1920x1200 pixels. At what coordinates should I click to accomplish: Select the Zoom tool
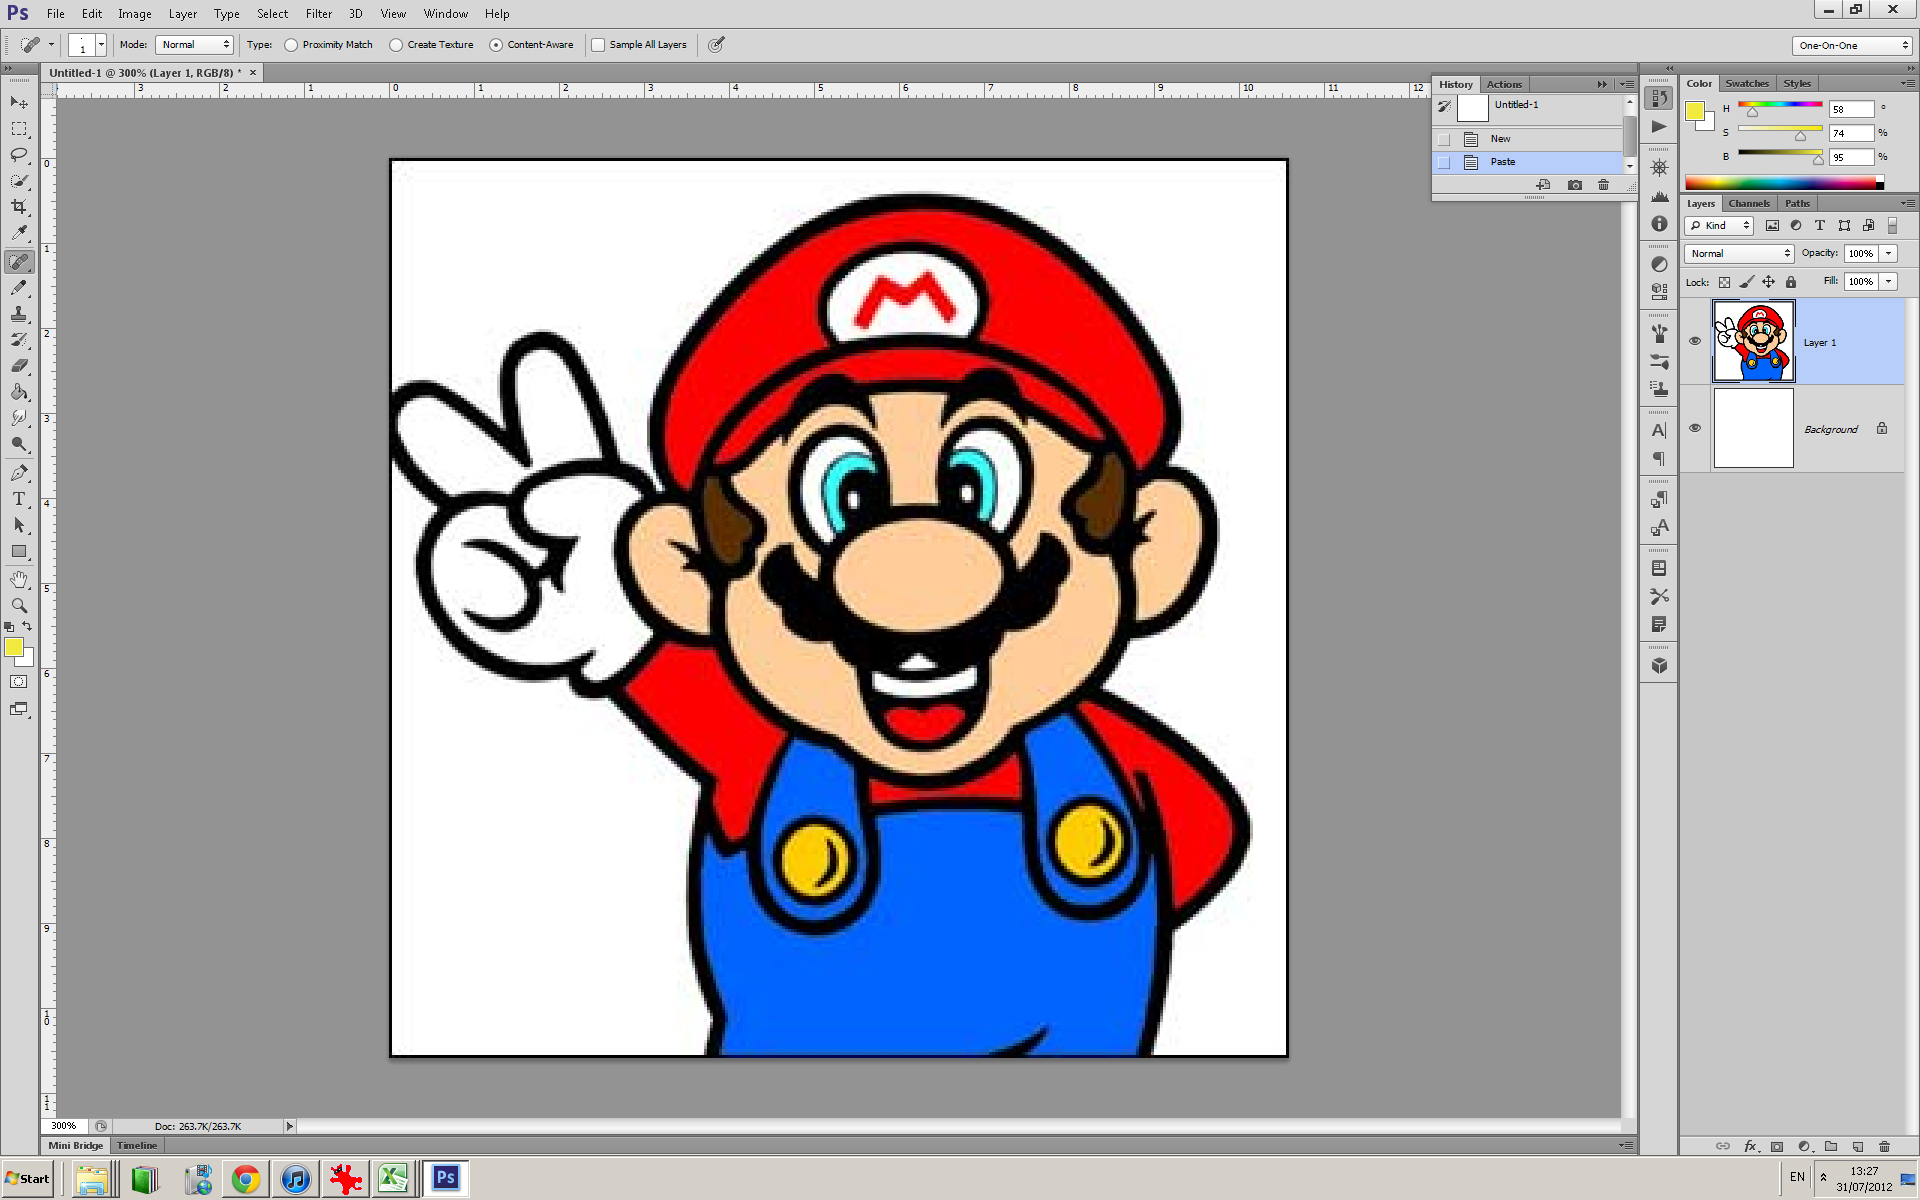(x=19, y=606)
